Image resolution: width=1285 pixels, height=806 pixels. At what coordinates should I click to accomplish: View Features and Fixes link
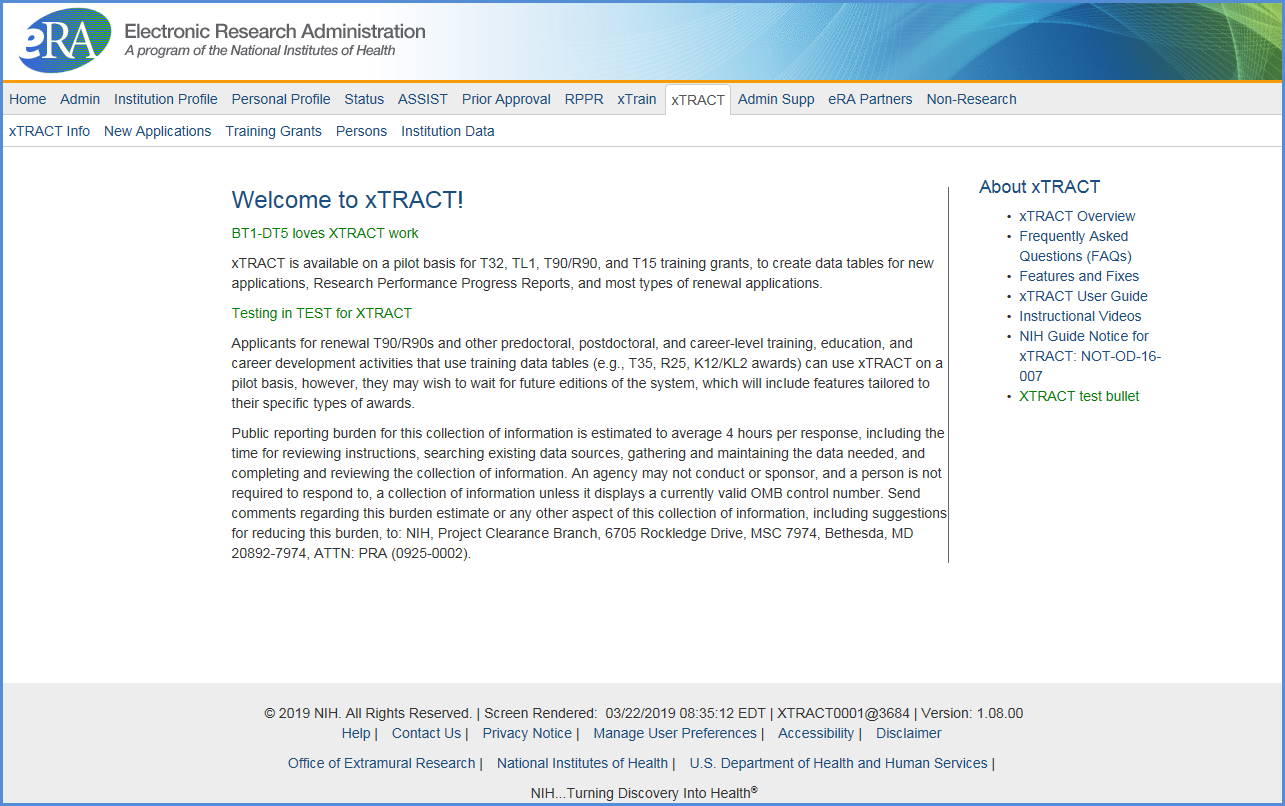[x=1079, y=276]
